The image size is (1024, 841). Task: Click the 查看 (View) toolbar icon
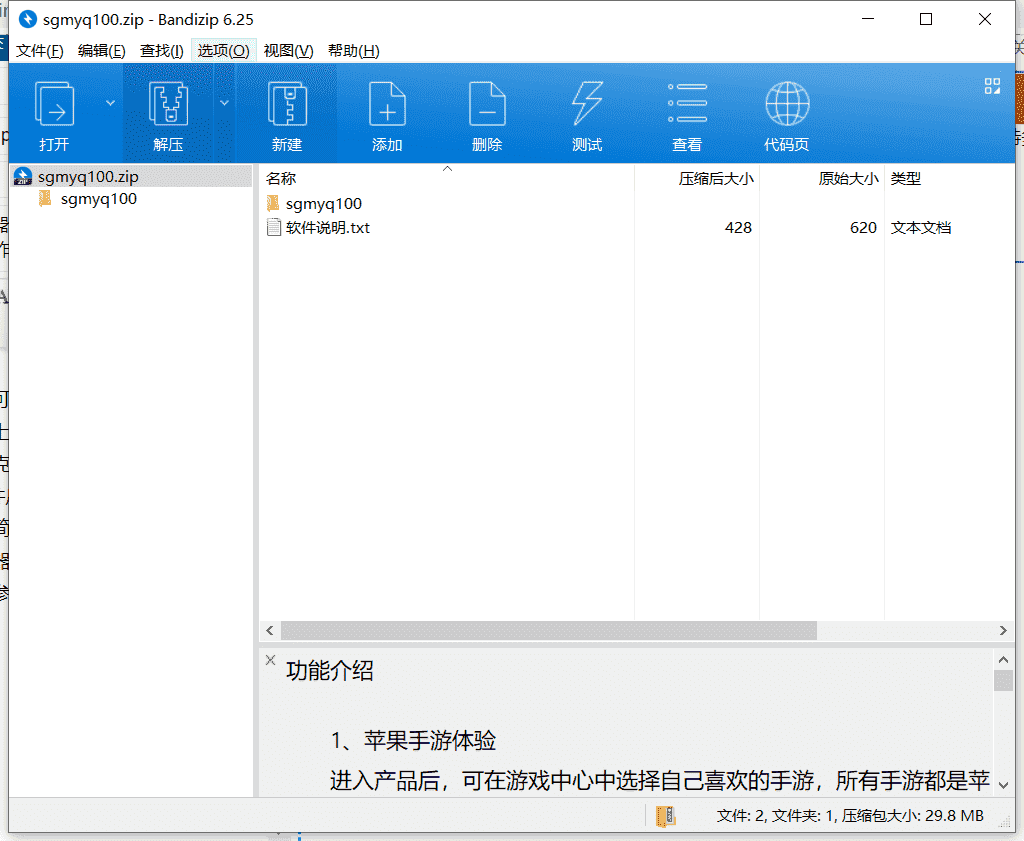pyautogui.click(x=687, y=103)
